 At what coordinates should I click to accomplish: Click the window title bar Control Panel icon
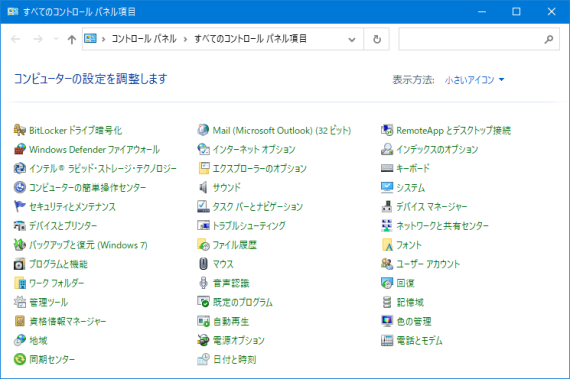coord(13,11)
